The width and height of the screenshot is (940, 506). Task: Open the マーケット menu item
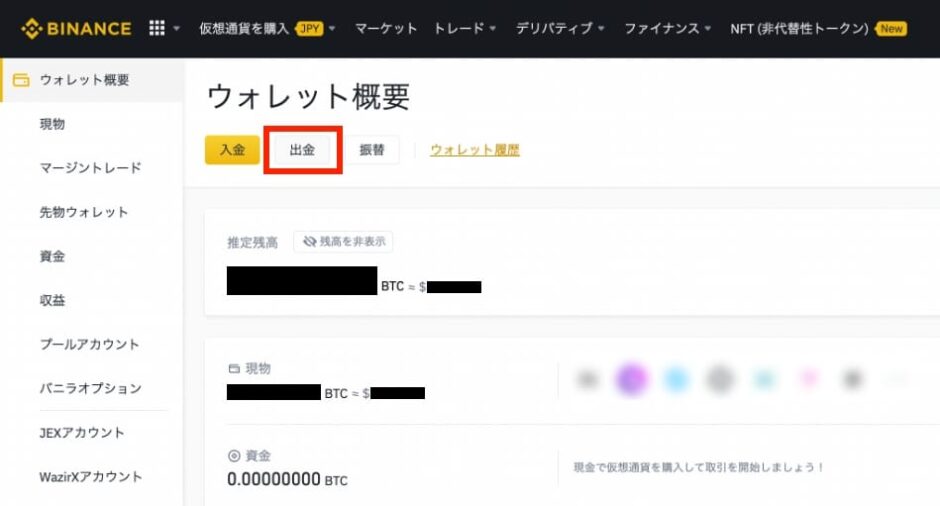coord(386,28)
